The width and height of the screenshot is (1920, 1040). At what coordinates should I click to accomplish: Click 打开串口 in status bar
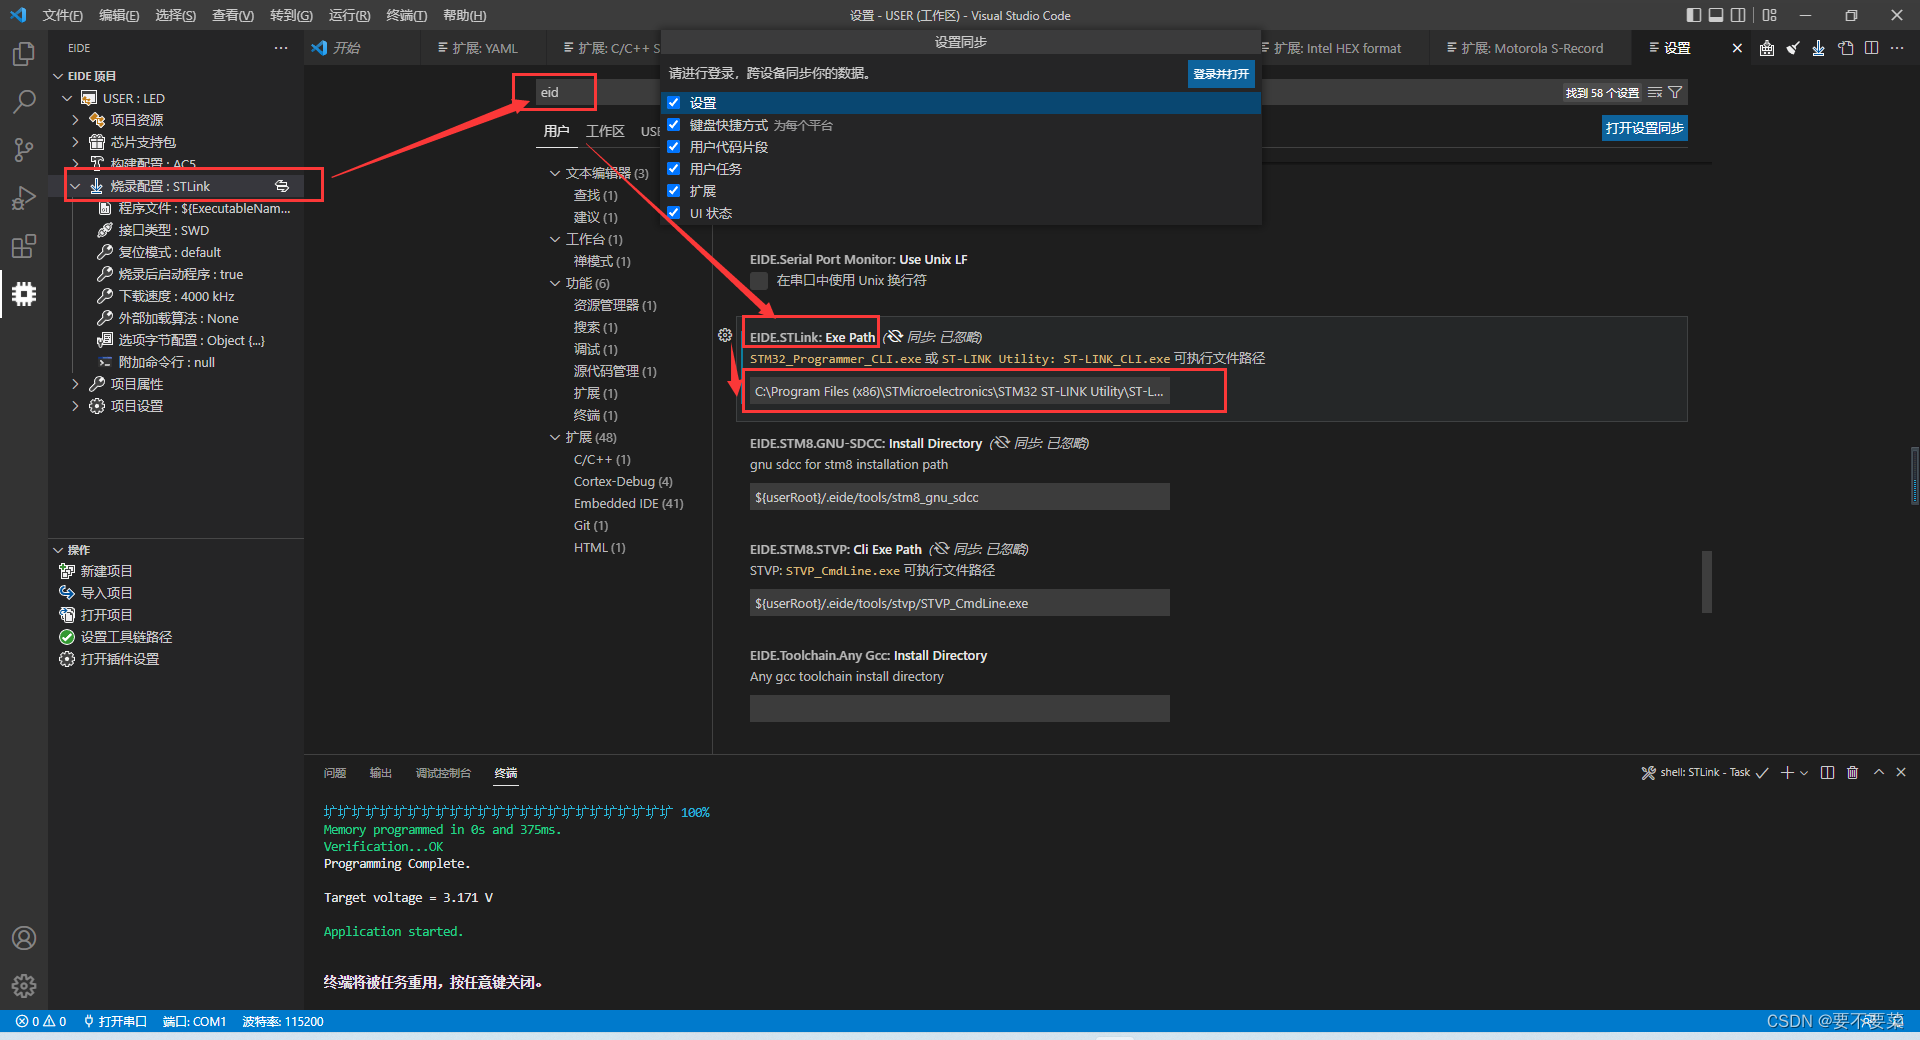click(115, 1021)
